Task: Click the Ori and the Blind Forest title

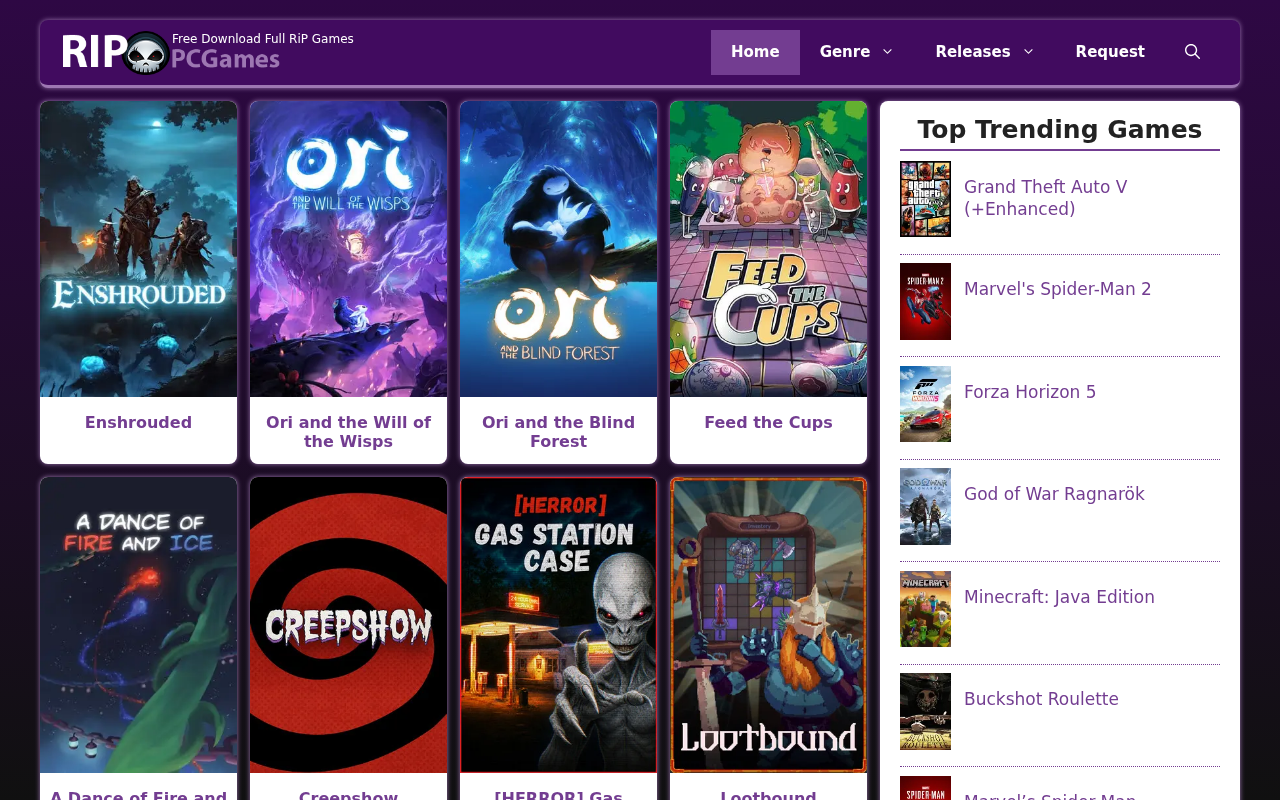Action: coord(559,432)
